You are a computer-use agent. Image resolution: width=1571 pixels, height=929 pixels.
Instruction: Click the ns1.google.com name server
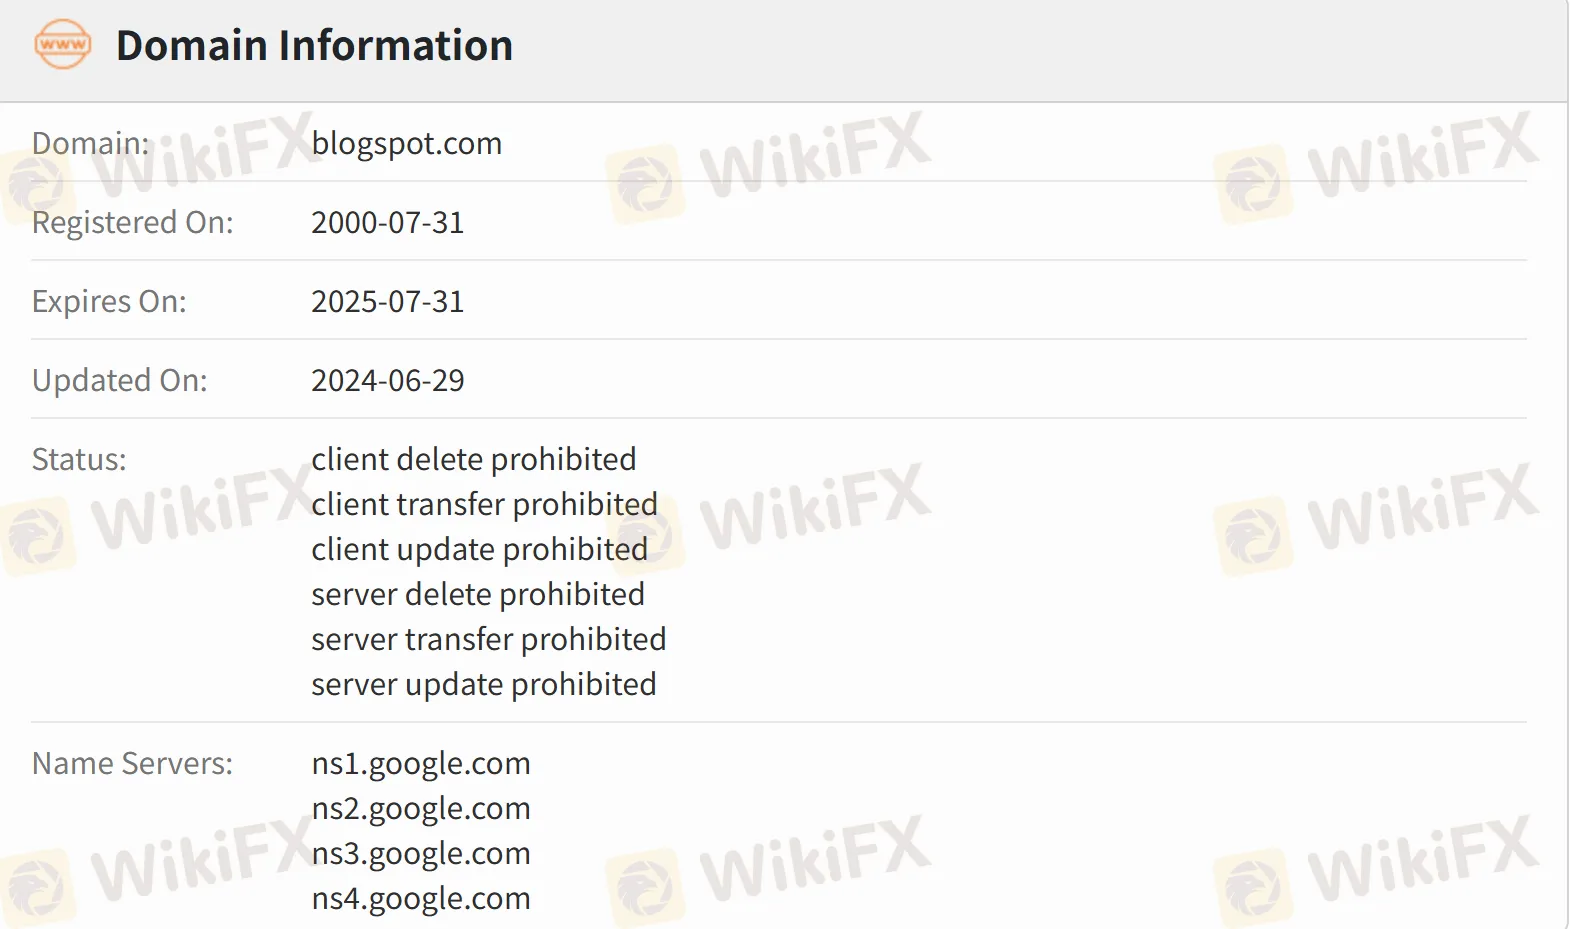pyautogui.click(x=420, y=763)
